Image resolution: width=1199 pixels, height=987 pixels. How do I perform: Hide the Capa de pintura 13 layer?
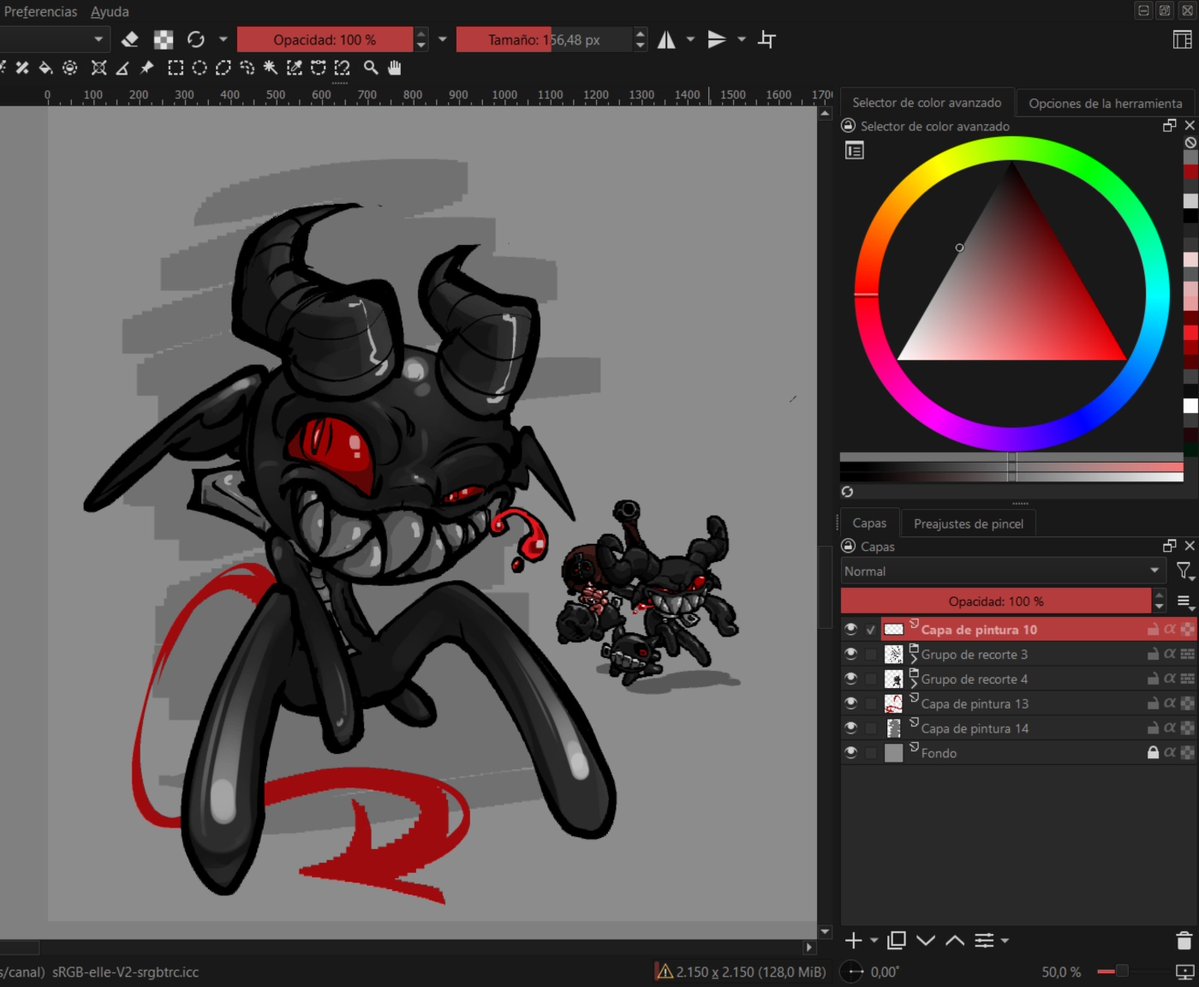pyautogui.click(x=851, y=703)
